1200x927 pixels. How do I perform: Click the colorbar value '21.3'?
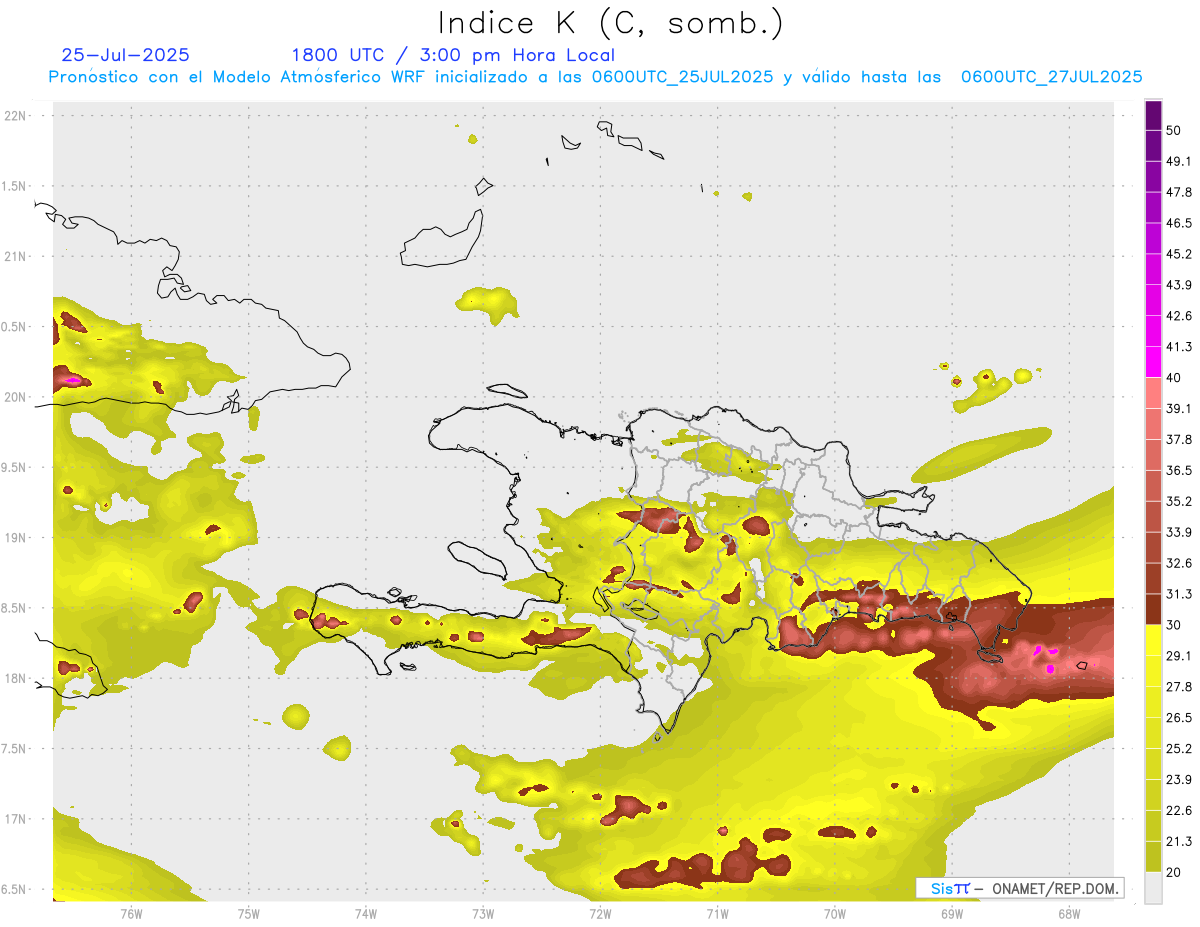click(1179, 841)
